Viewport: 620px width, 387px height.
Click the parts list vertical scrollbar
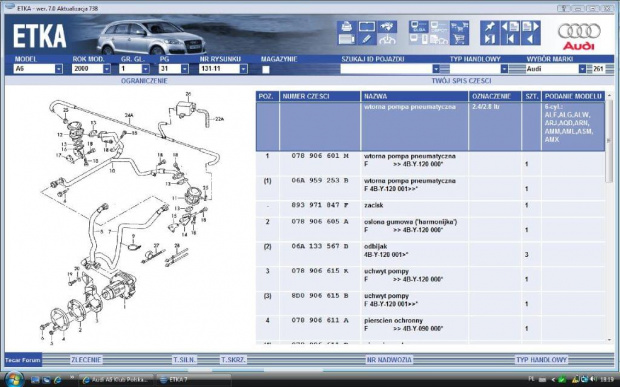tap(609, 217)
